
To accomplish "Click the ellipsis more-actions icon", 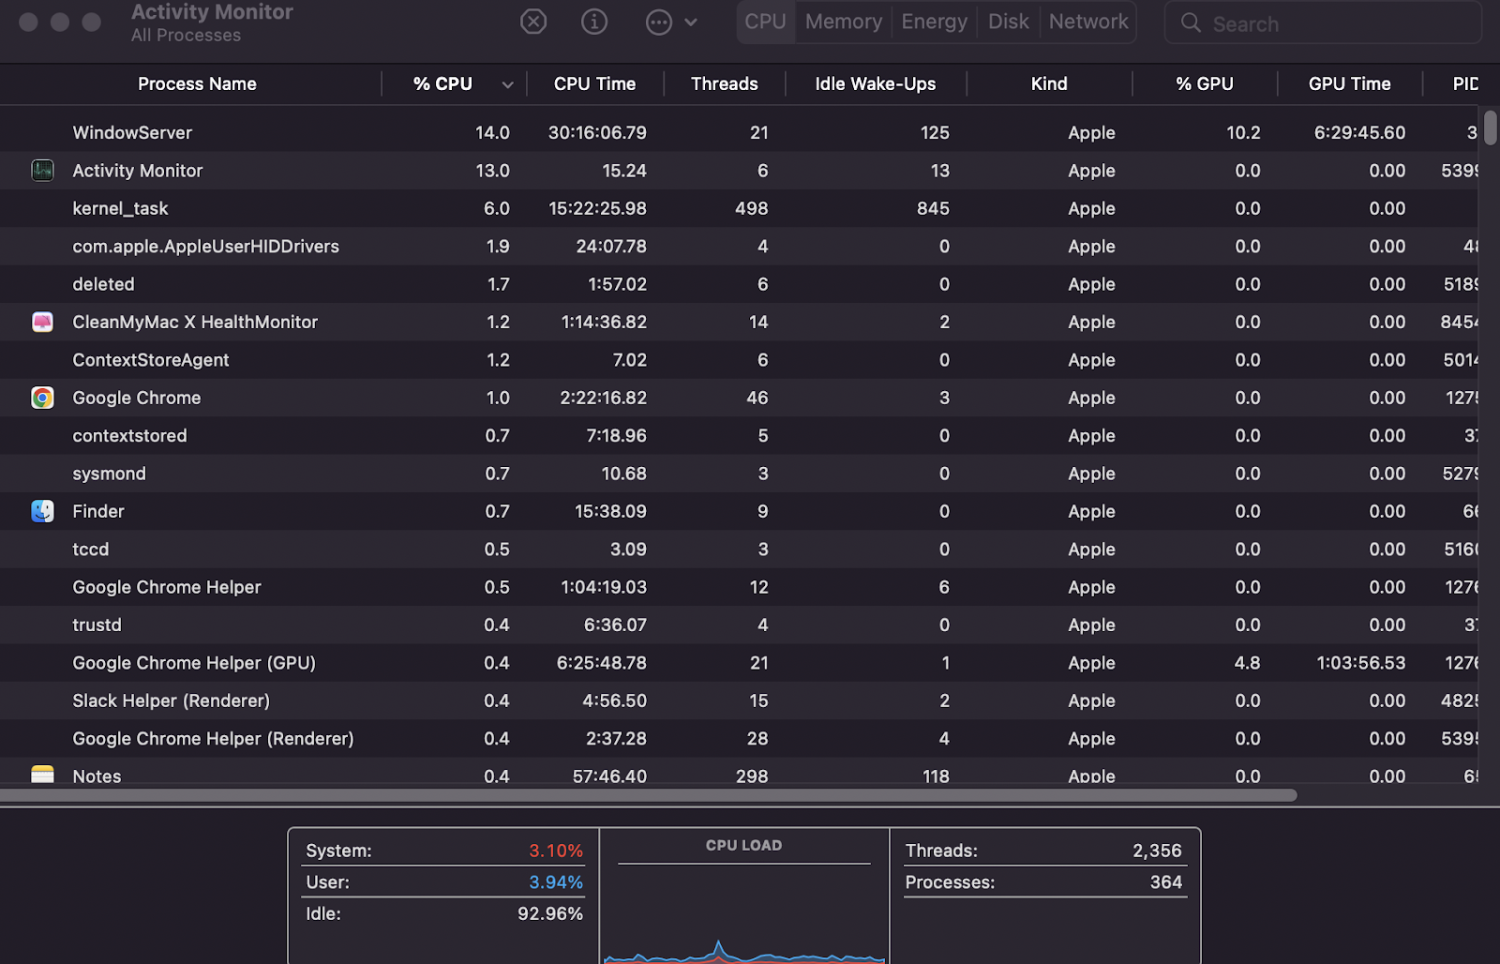I will click(x=658, y=22).
